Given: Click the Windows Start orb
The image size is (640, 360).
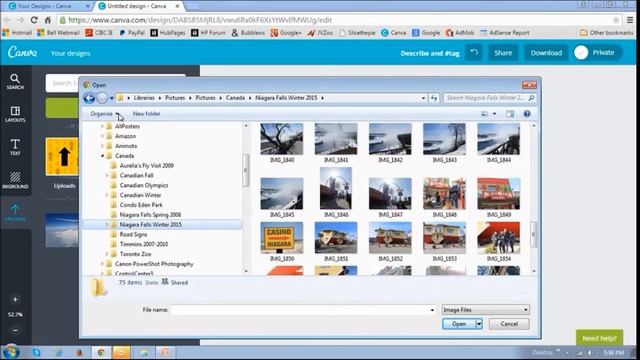Looking at the screenshot, I should tap(10, 352).
